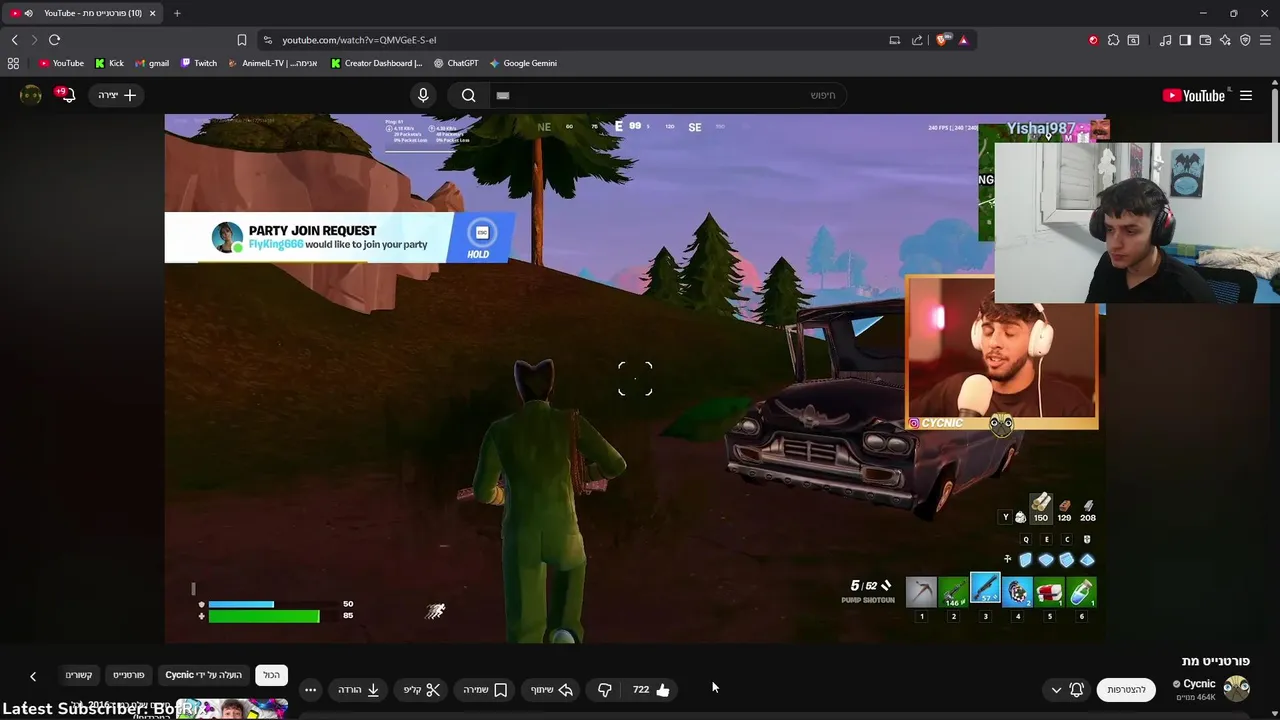
Task: Open the AnimeIL-TV bookmark
Action: (x=272, y=63)
